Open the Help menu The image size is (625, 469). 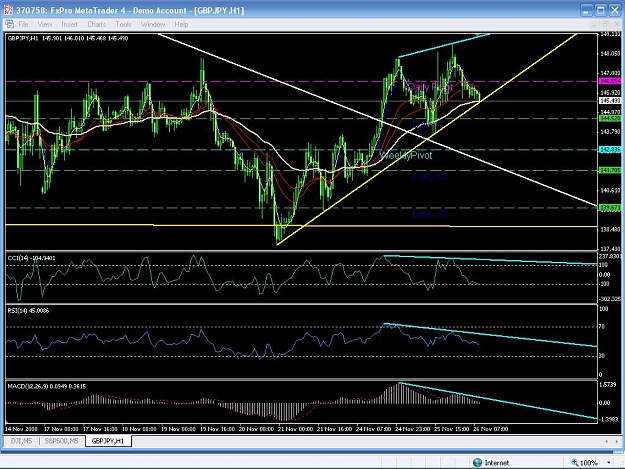181,24
